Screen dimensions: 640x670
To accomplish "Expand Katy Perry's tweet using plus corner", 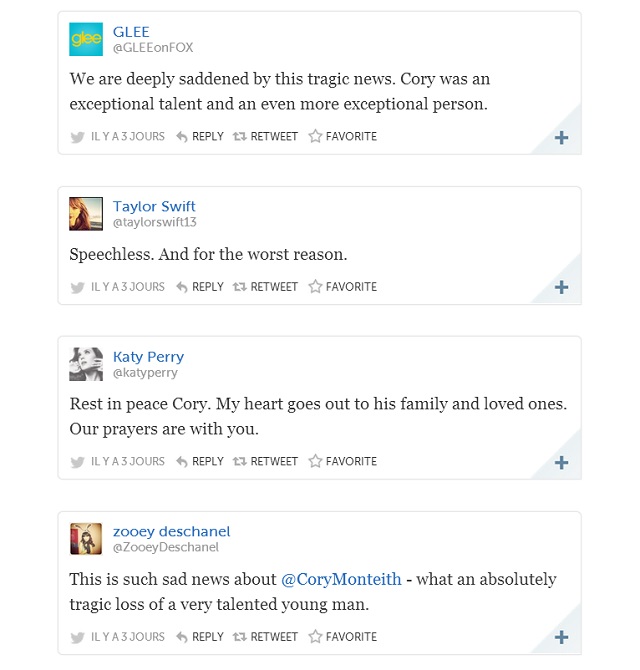I will point(561,463).
